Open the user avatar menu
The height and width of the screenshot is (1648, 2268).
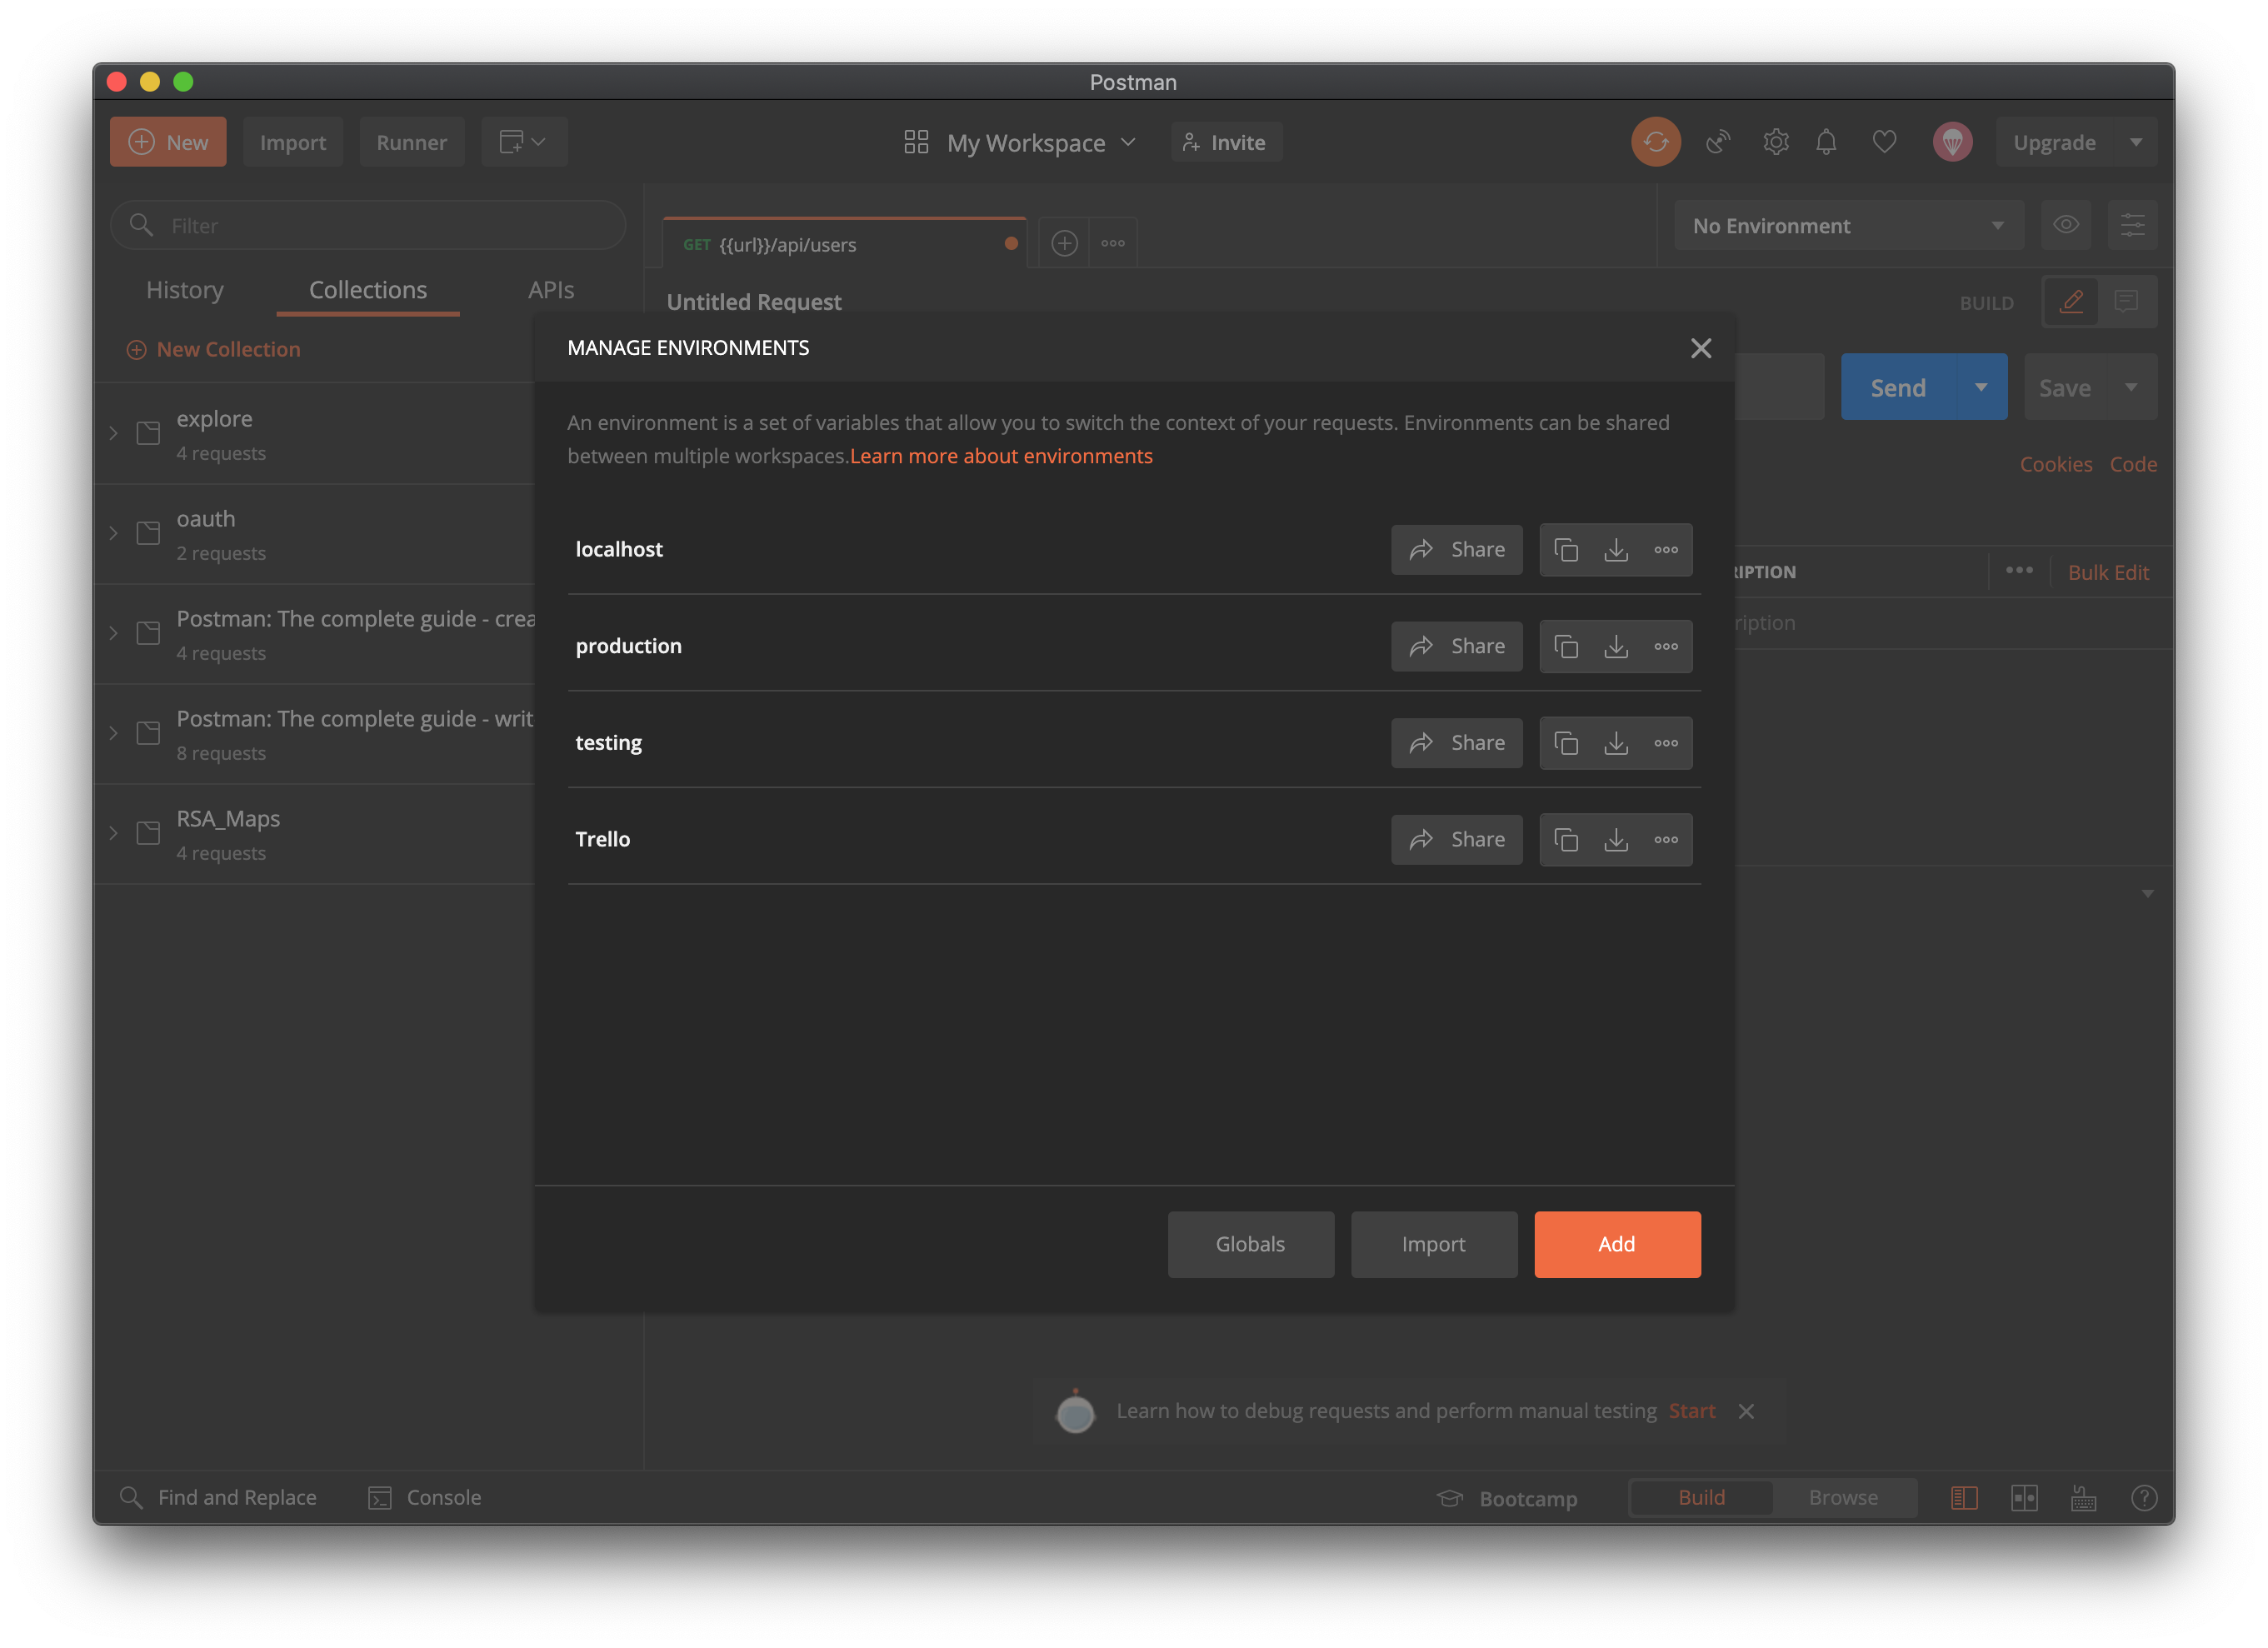pos(1952,142)
